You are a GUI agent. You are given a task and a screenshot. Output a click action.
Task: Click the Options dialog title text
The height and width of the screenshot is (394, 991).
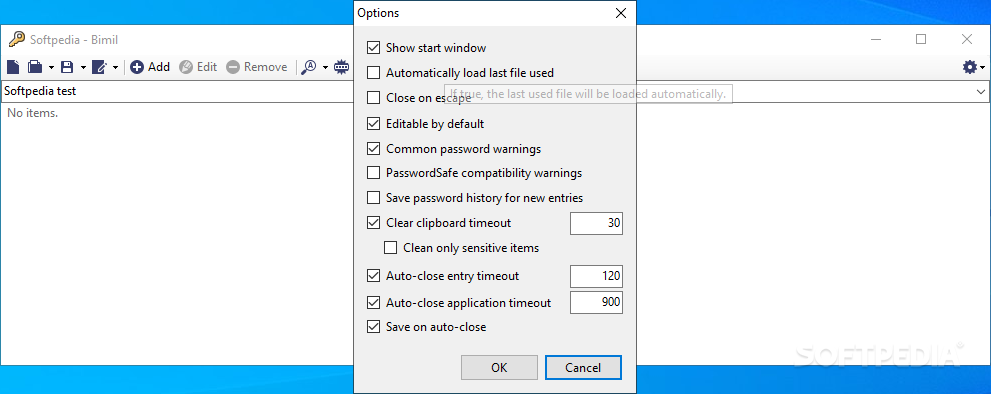click(x=378, y=13)
